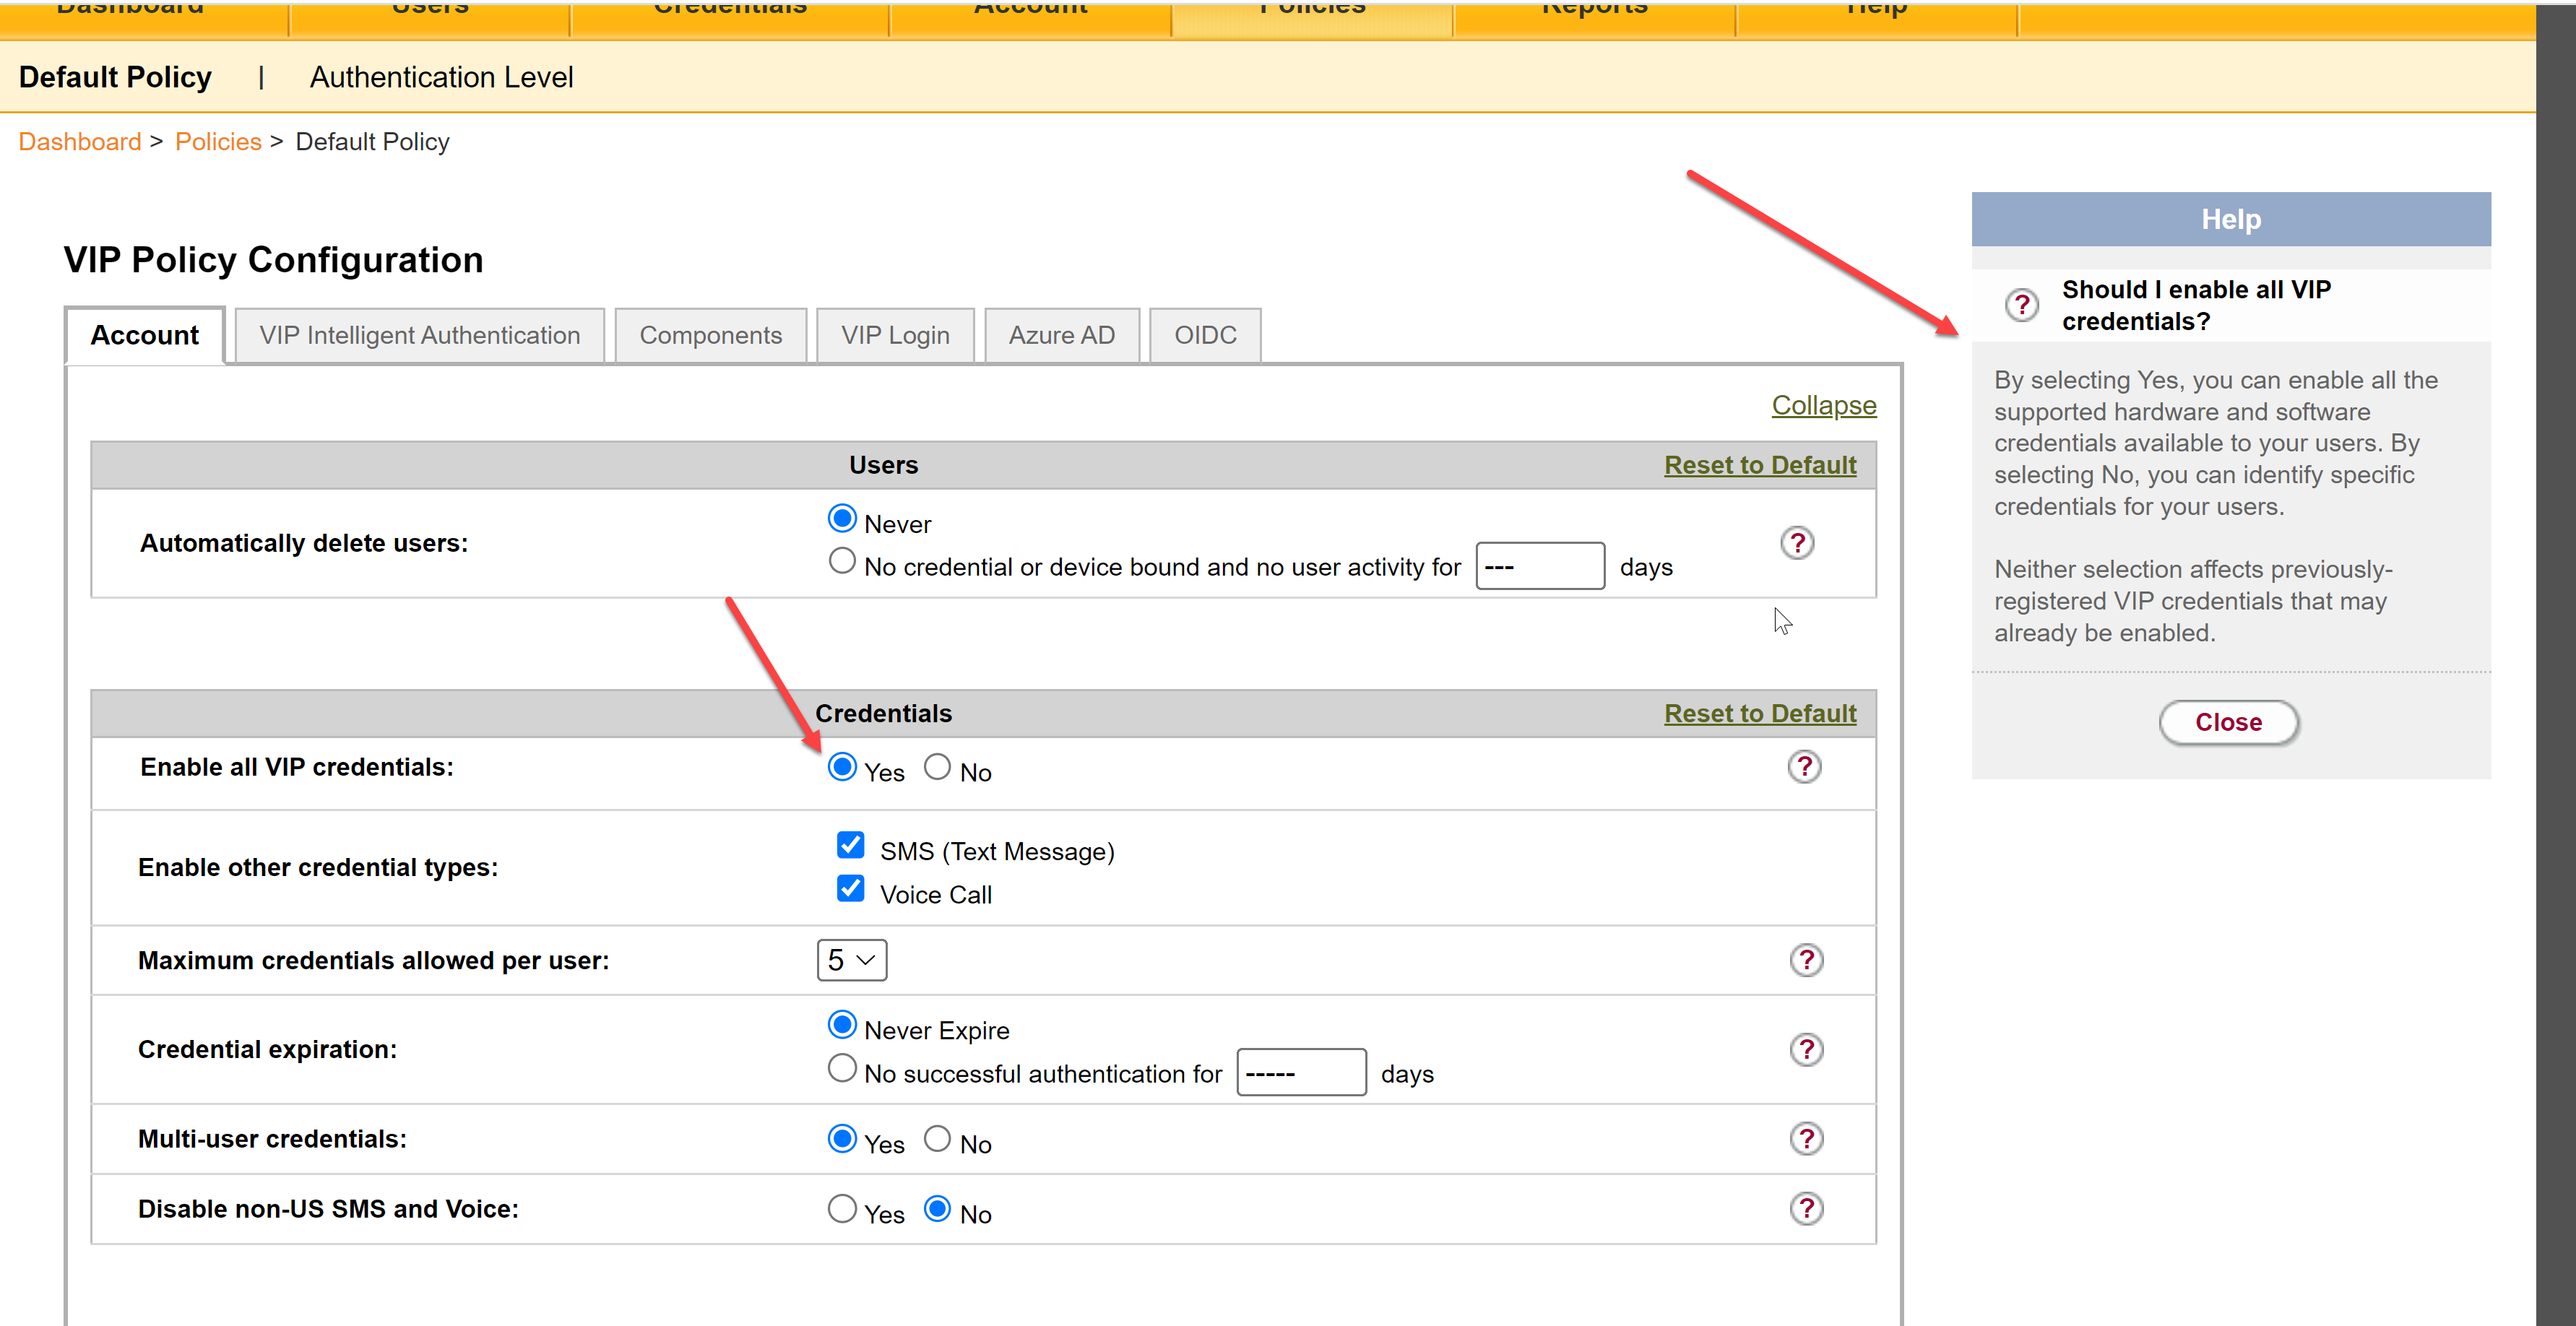The width and height of the screenshot is (2576, 1326).
Task: Uncheck SMS (Text Message) checkbox
Action: pyautogui.click(x=850, y=846)
